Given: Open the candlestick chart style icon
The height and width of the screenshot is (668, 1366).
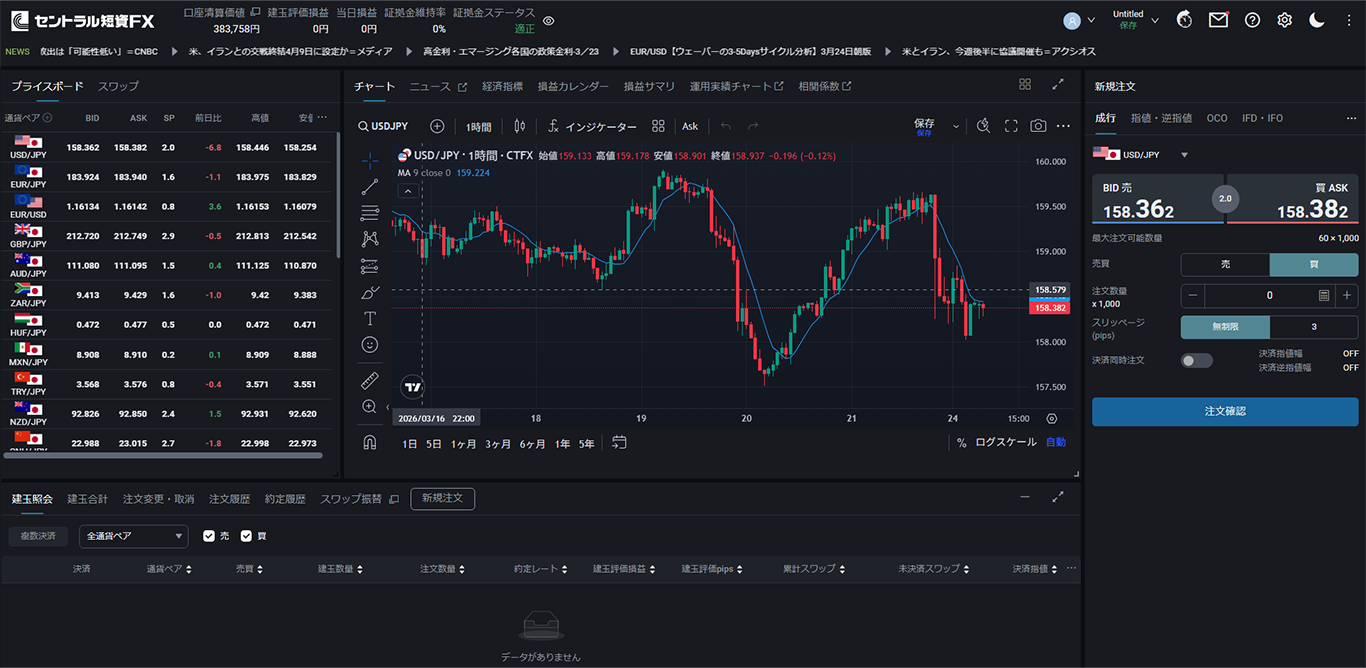Looking at the screenshot, I should (518, 126).
